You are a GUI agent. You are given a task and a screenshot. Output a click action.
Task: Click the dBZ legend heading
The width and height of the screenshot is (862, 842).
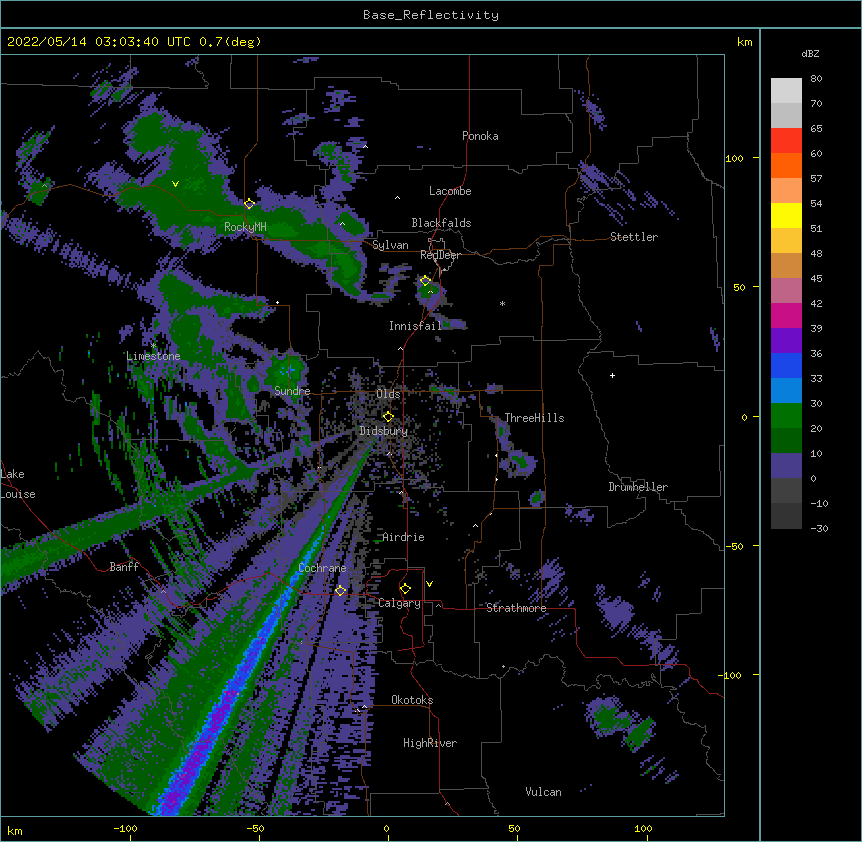pos(810,54)
